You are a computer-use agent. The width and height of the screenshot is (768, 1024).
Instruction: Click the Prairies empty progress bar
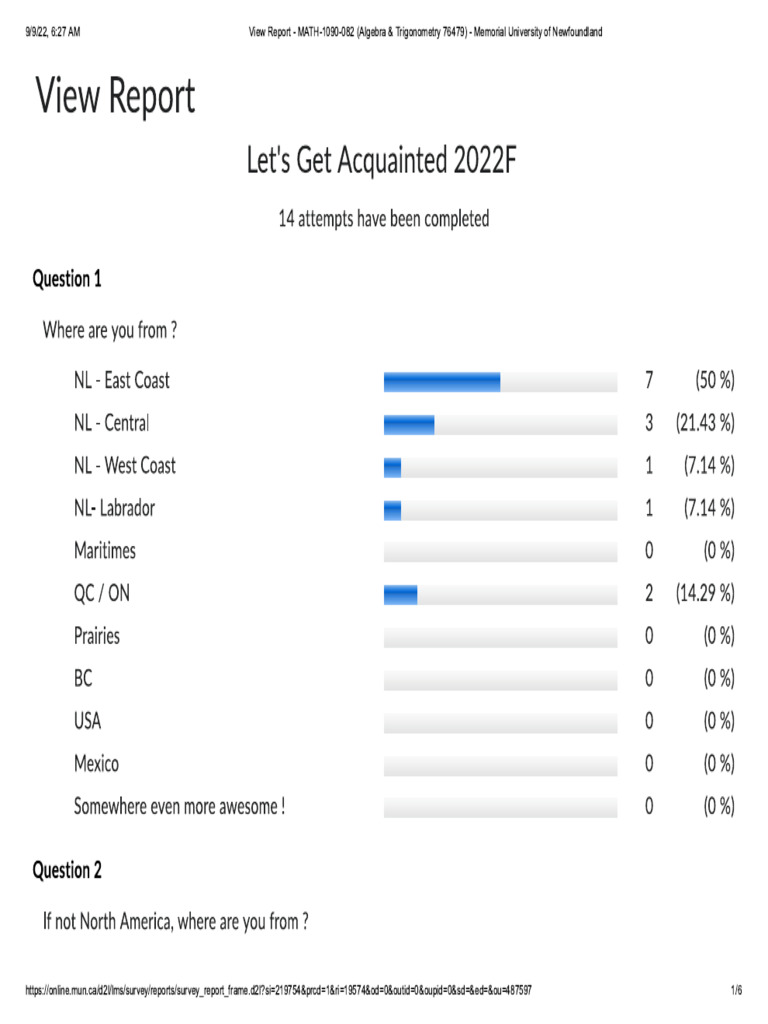[x=500, y=636]
